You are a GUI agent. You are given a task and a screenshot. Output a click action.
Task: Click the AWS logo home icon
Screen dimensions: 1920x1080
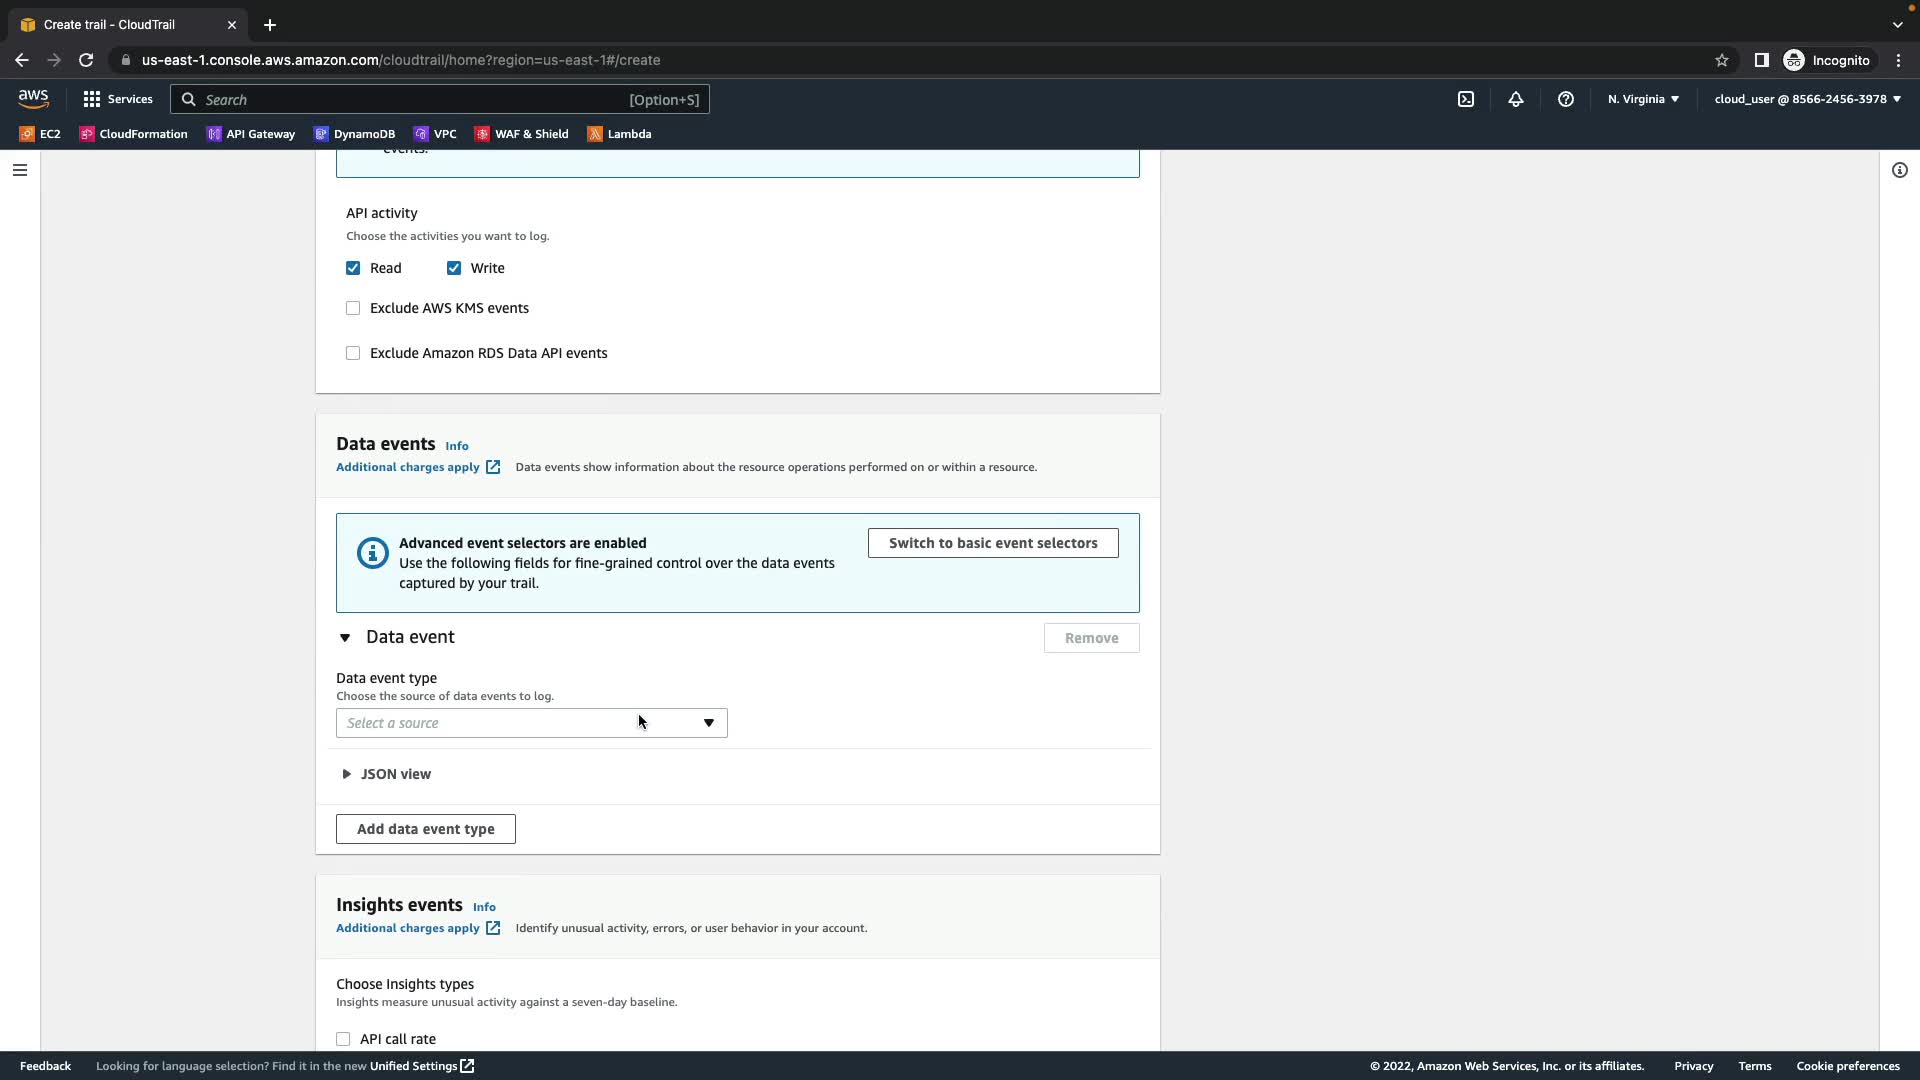[x=33, y=98]
